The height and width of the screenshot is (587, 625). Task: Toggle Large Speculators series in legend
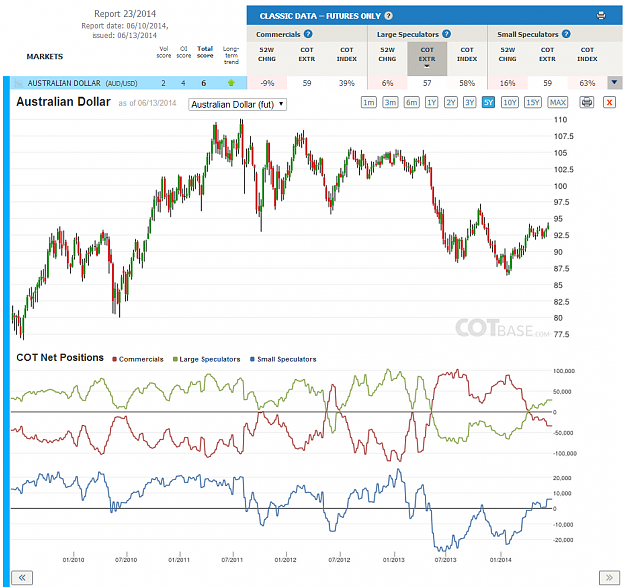206,359
